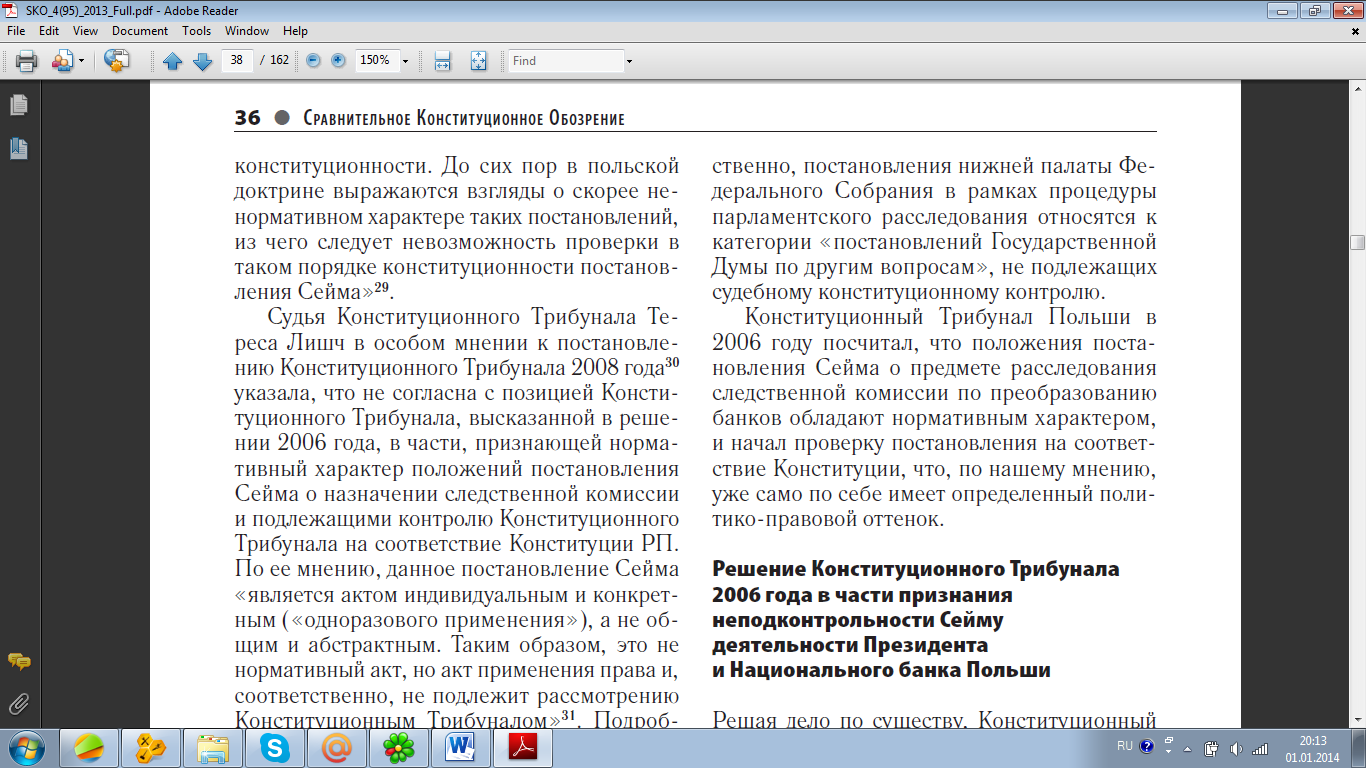The width and height of the screenshot is (1366, 768).
Task: Open the Window menu
Action: (247, 31)
